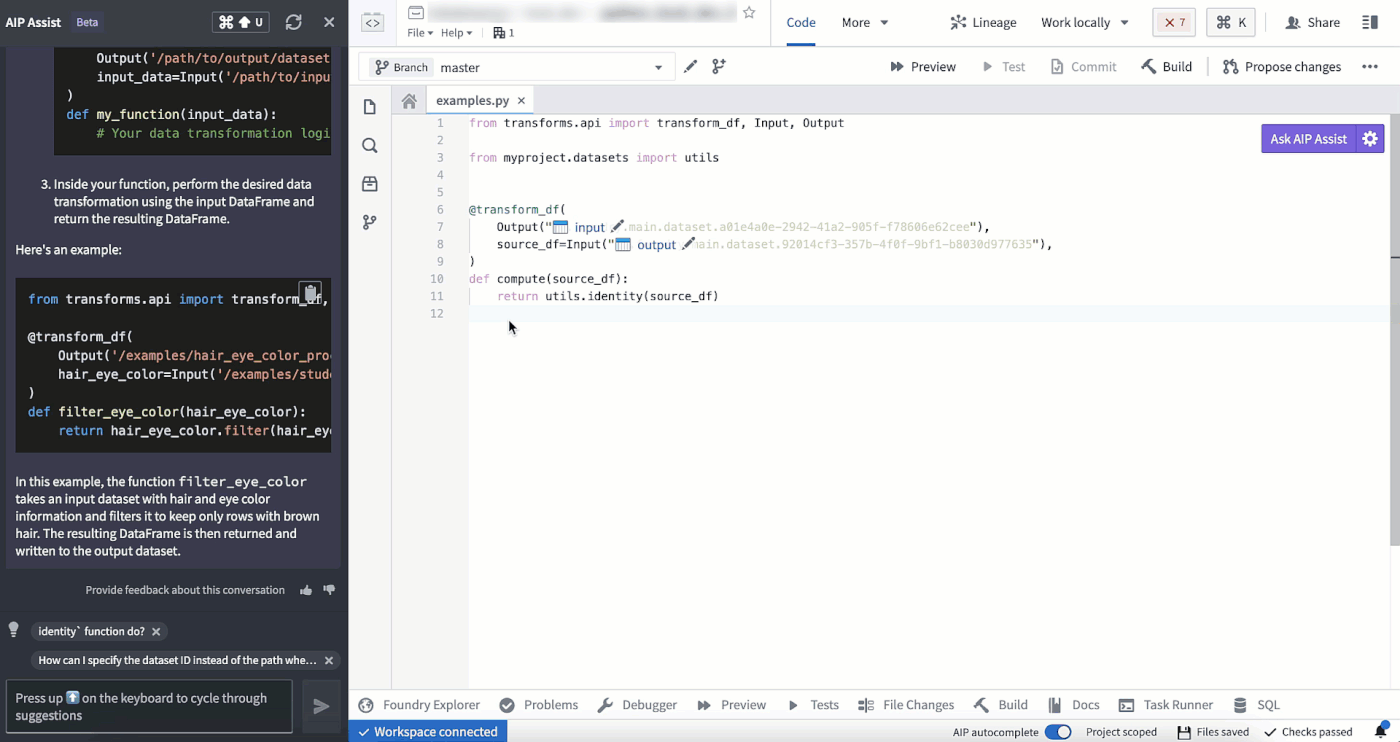This screenshot has height=742, width=1400.
Task: Dismiss the dataset ID suggestion chip
Action: coord(328,660)
